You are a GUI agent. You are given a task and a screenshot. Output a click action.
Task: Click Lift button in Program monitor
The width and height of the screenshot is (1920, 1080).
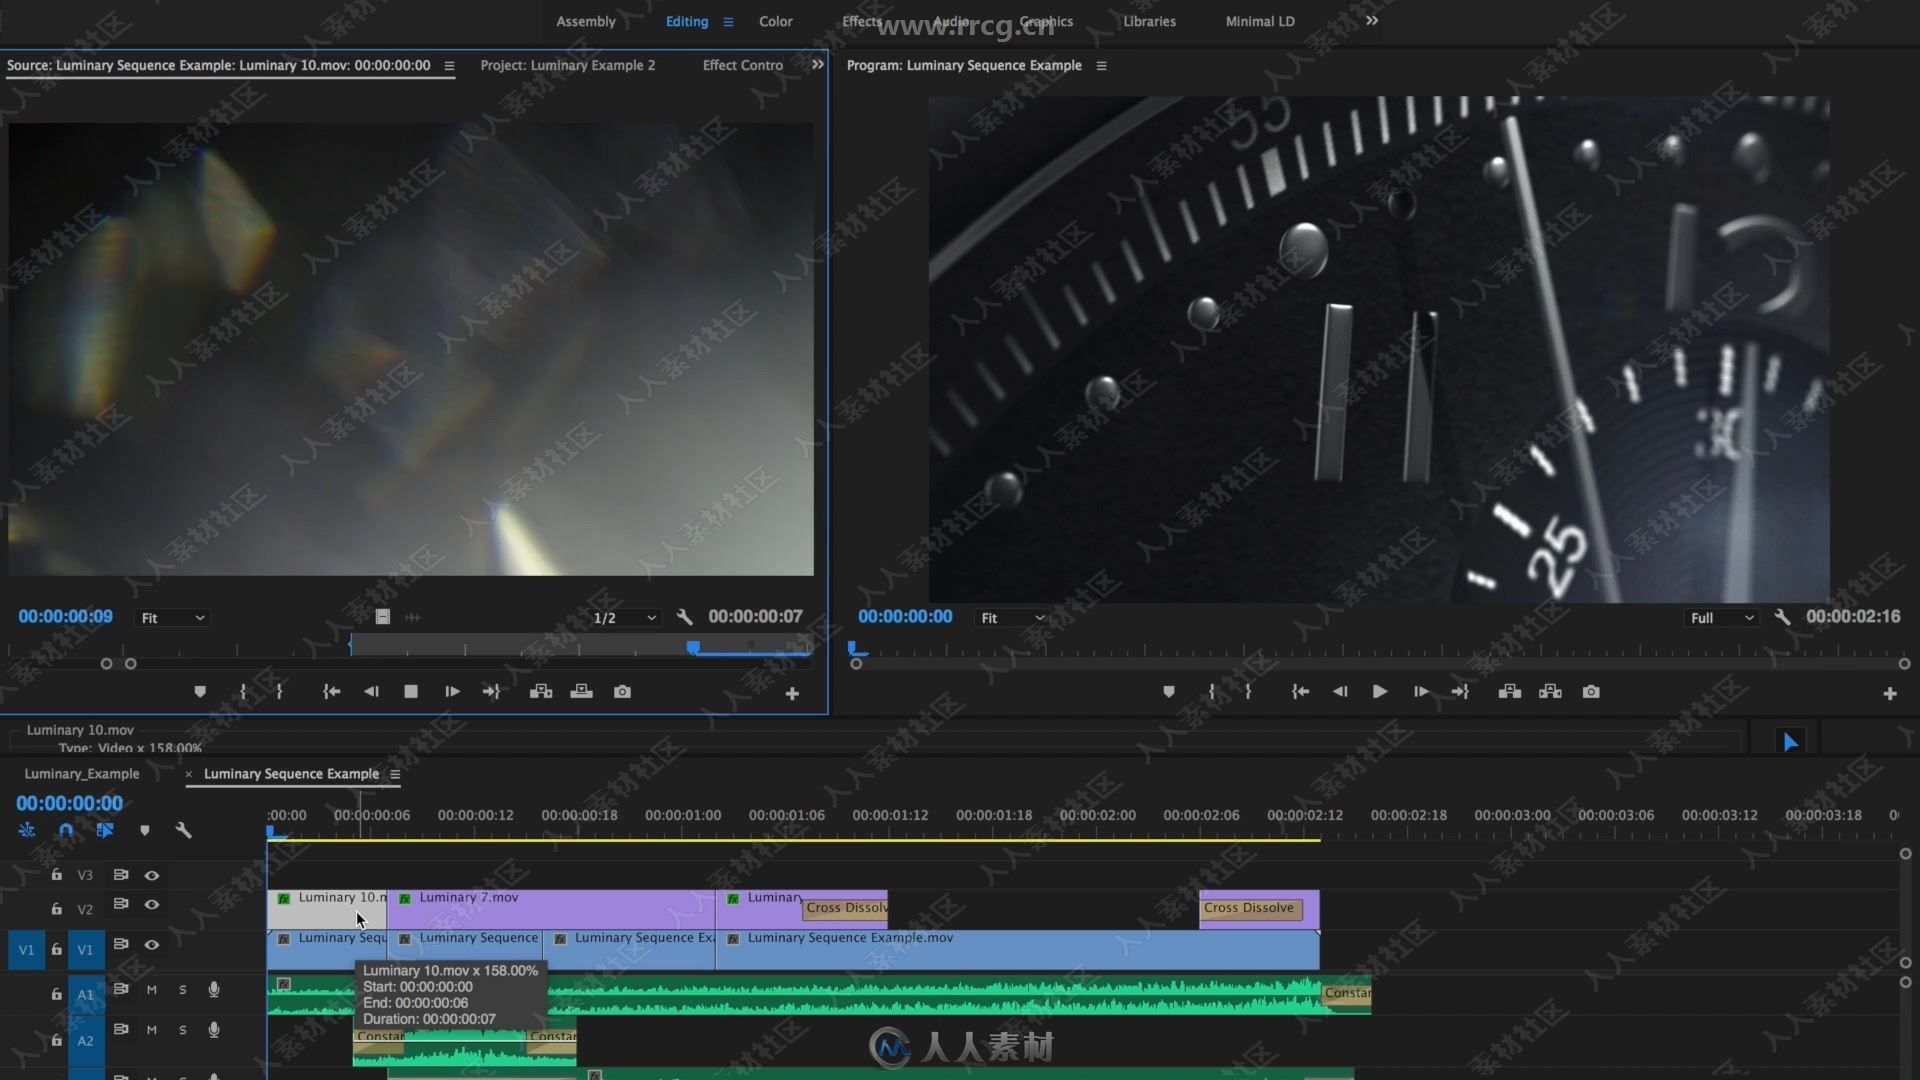pos(1510,692)
